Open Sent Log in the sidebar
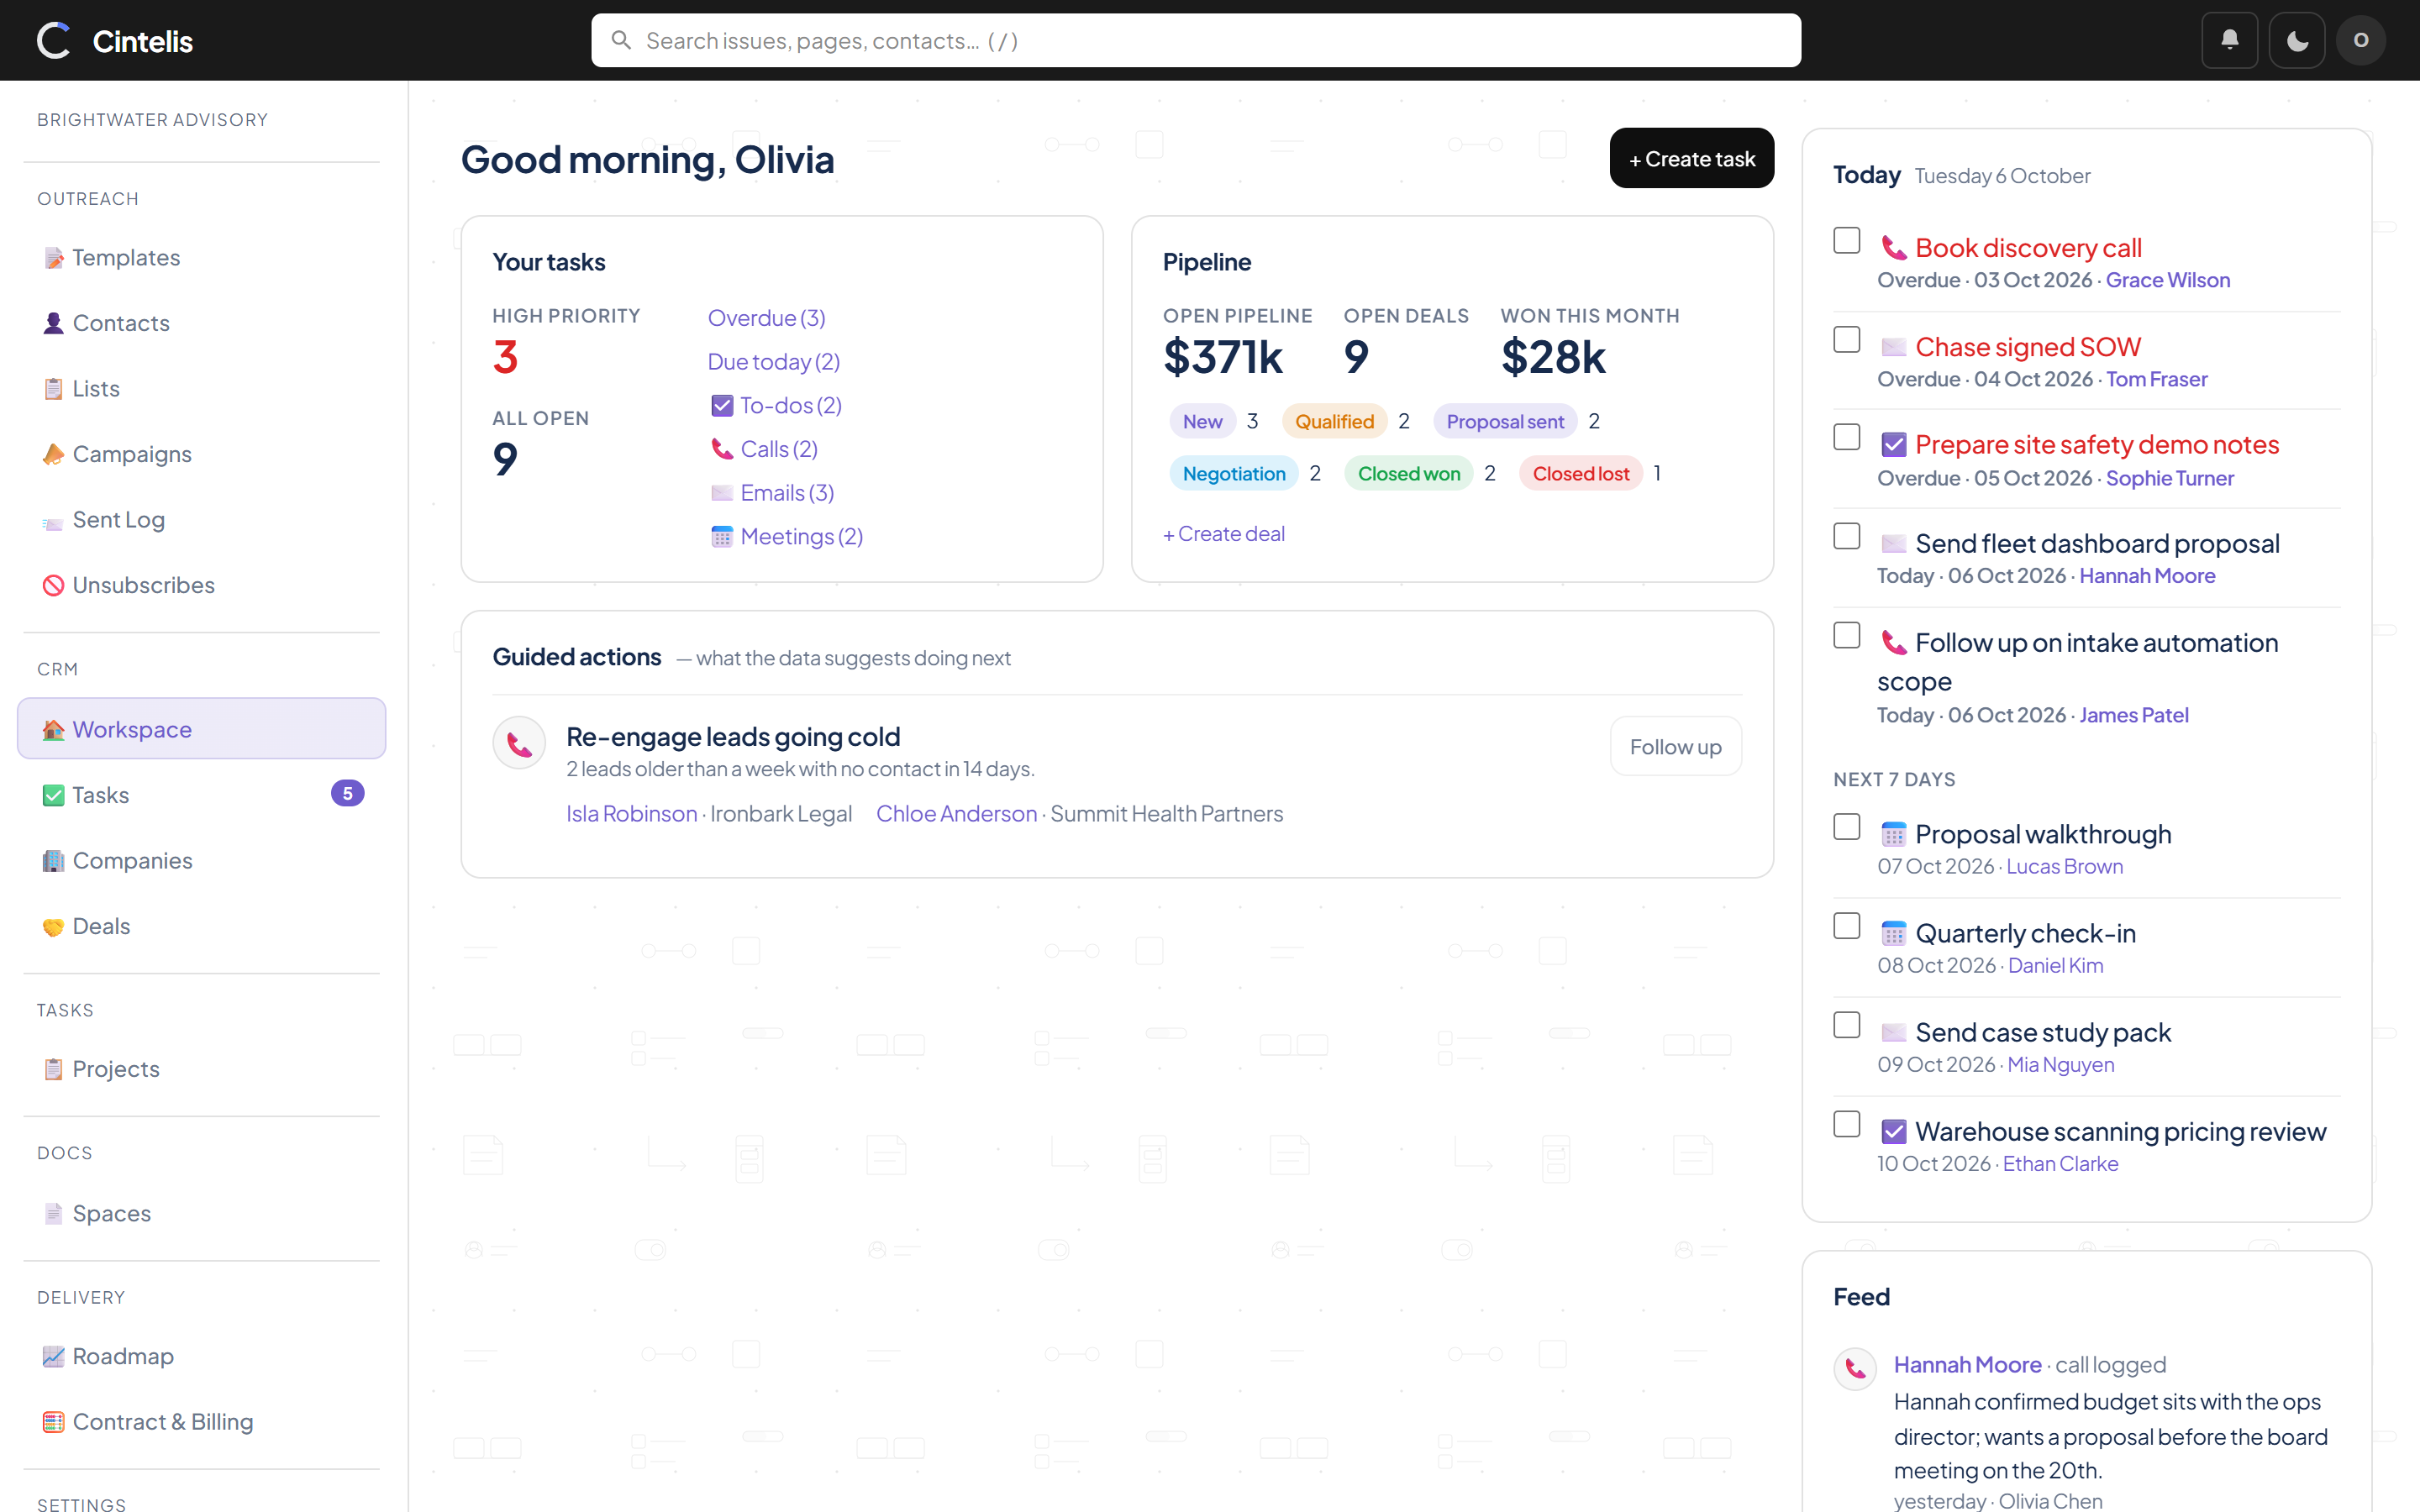Screen dimensions: 2420x1512 (x=201, y=519)
